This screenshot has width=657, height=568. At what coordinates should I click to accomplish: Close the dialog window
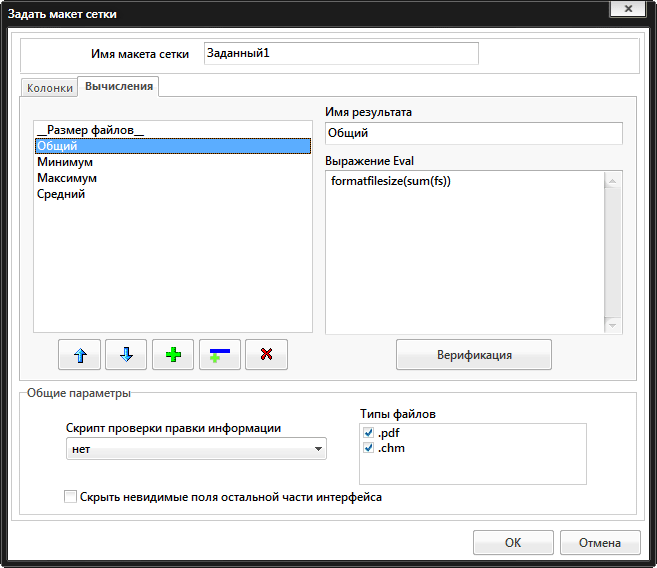628,8
